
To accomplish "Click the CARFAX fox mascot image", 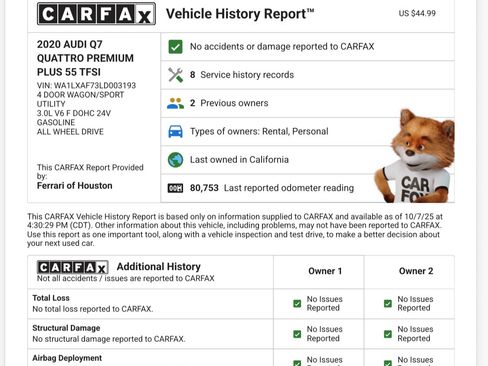I will click(x=414, y=156).
